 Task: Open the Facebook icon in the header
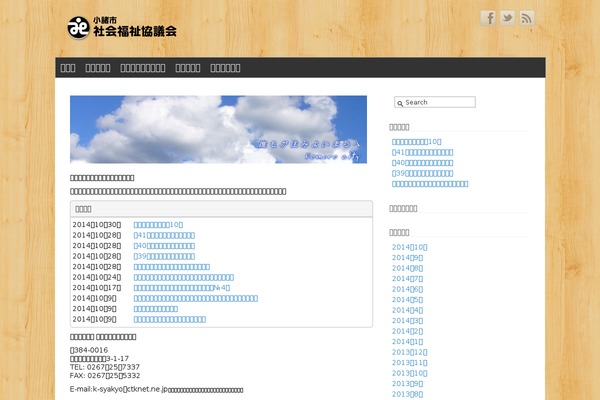488,18
